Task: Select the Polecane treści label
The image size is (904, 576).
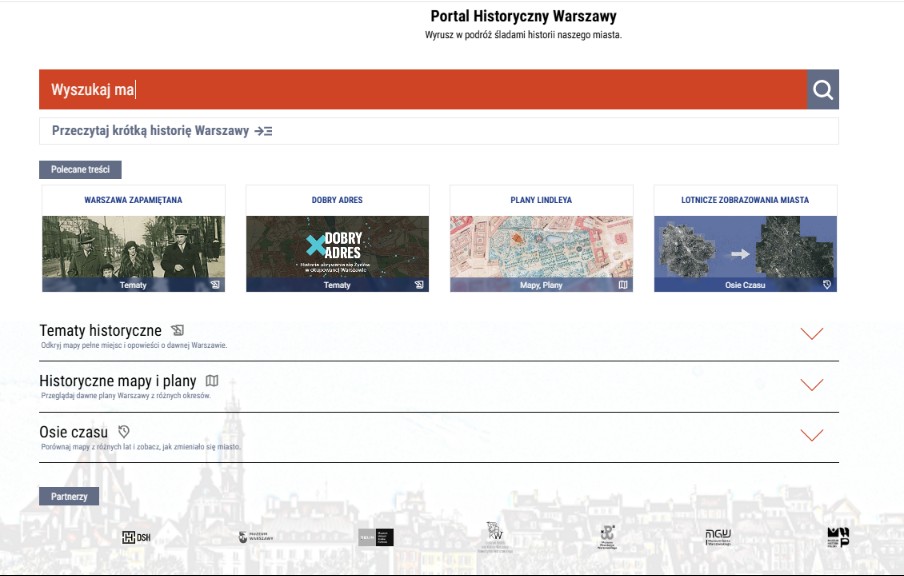Action: coord(80,170)
